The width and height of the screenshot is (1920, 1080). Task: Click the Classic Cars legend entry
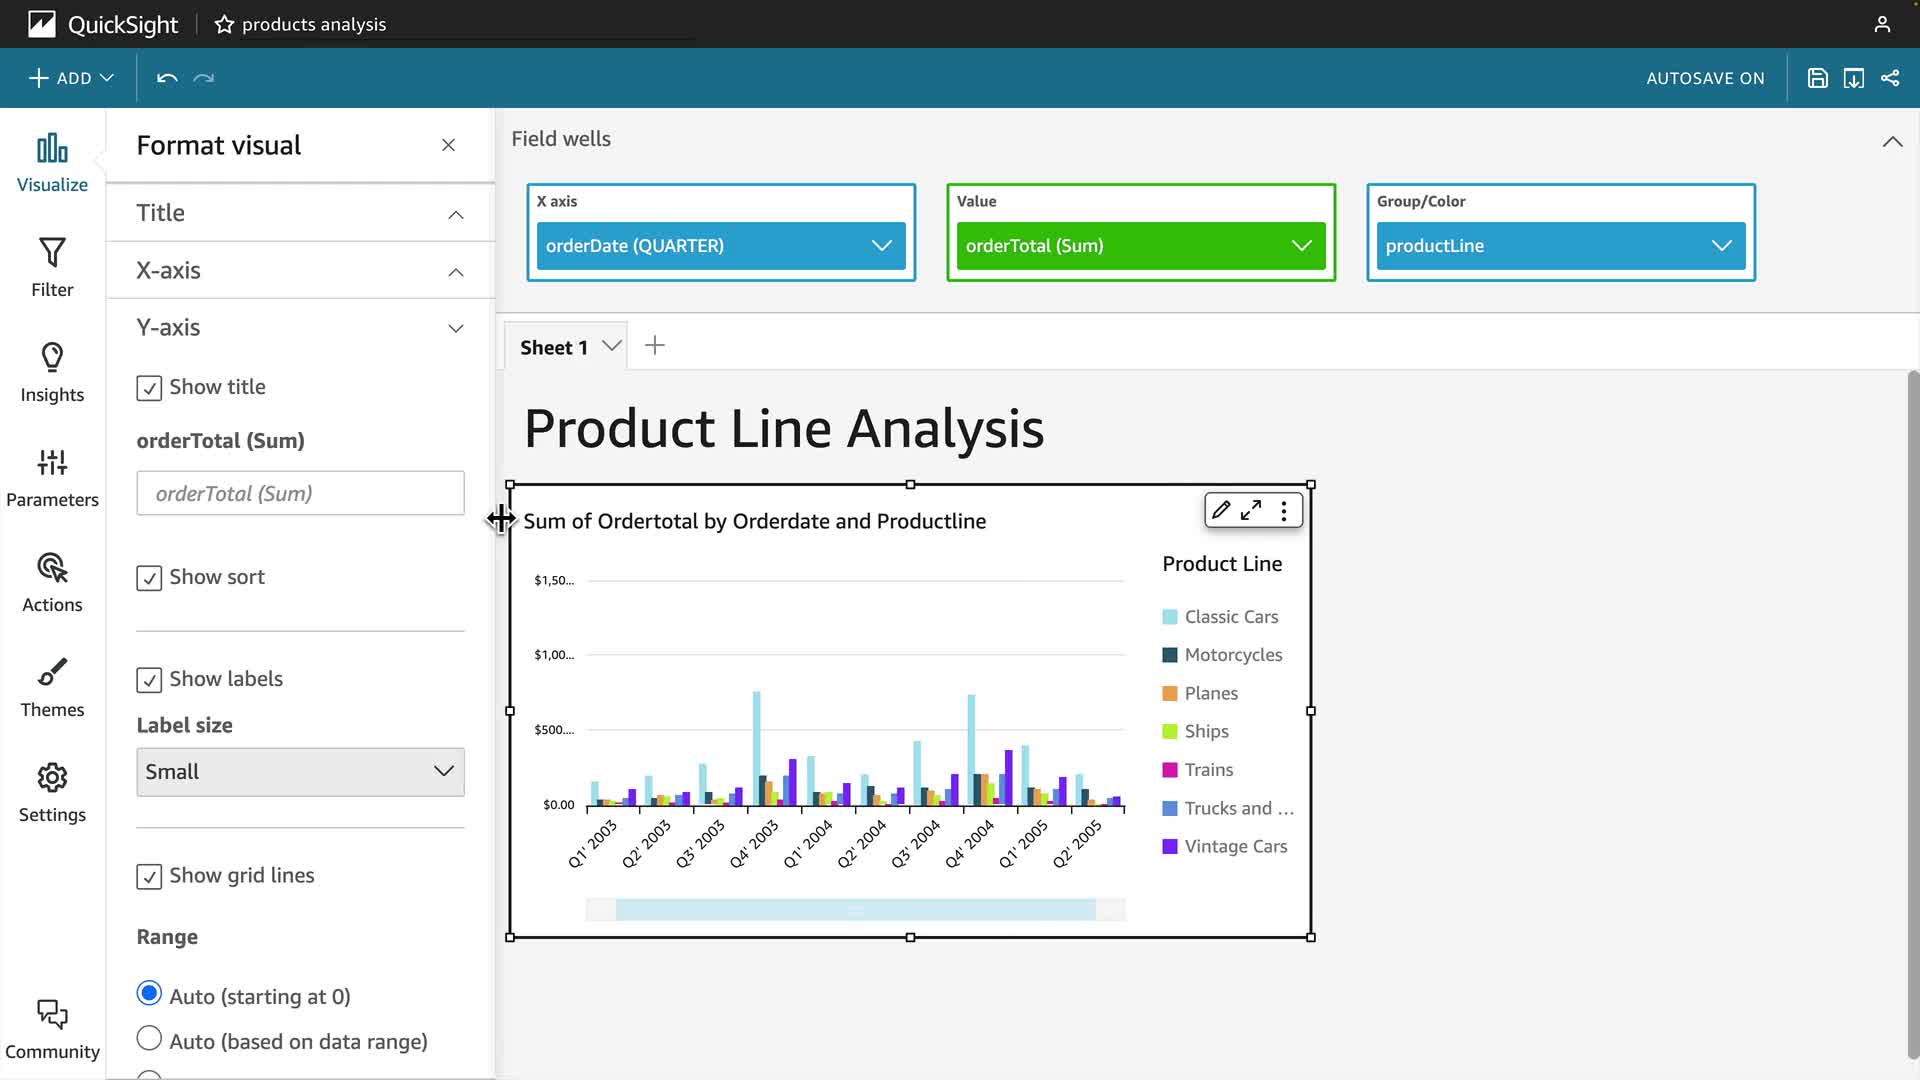tap(1230, 617)
